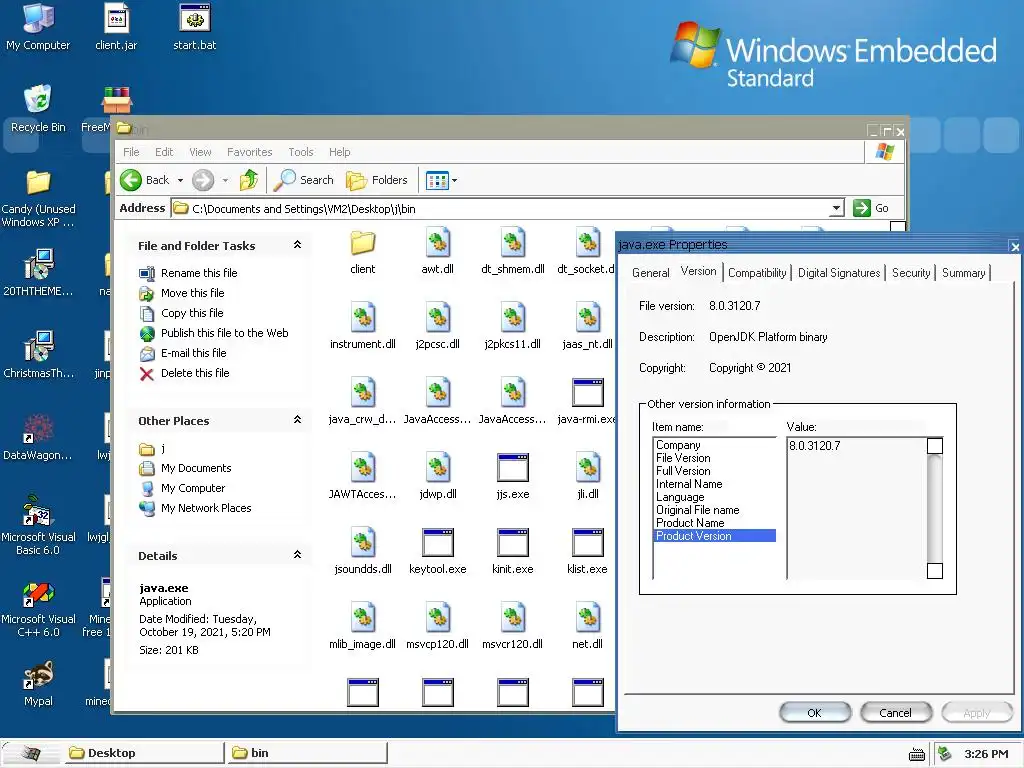Select the net.dll file

587,627
